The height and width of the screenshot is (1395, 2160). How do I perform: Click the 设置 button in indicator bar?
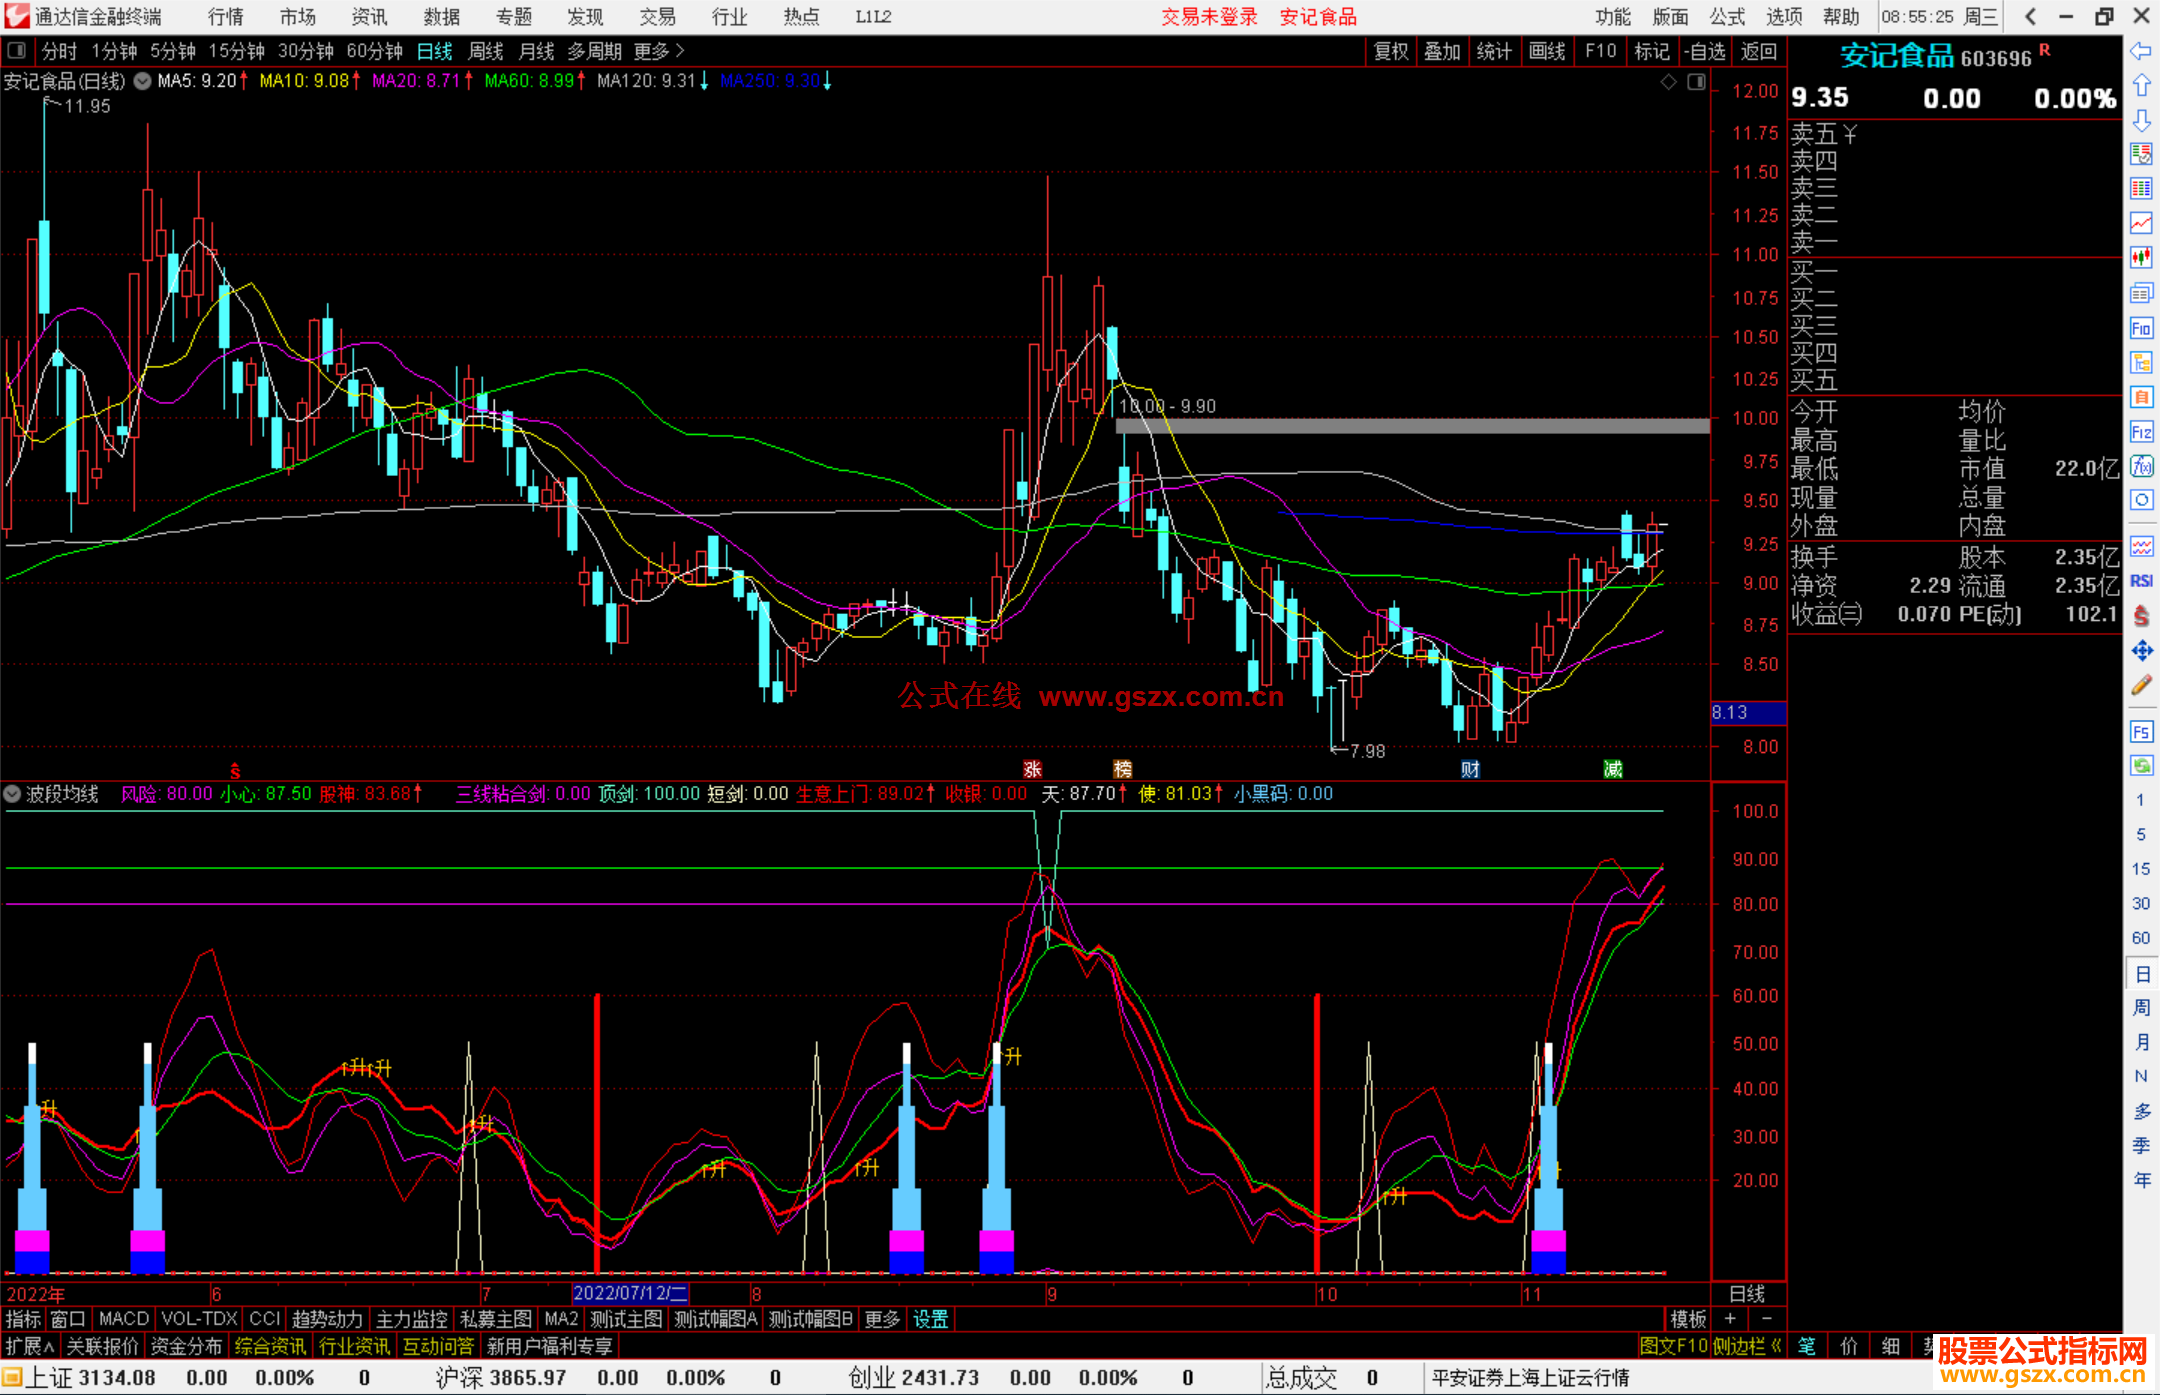pyautogui.click(x=930, y=1319)
